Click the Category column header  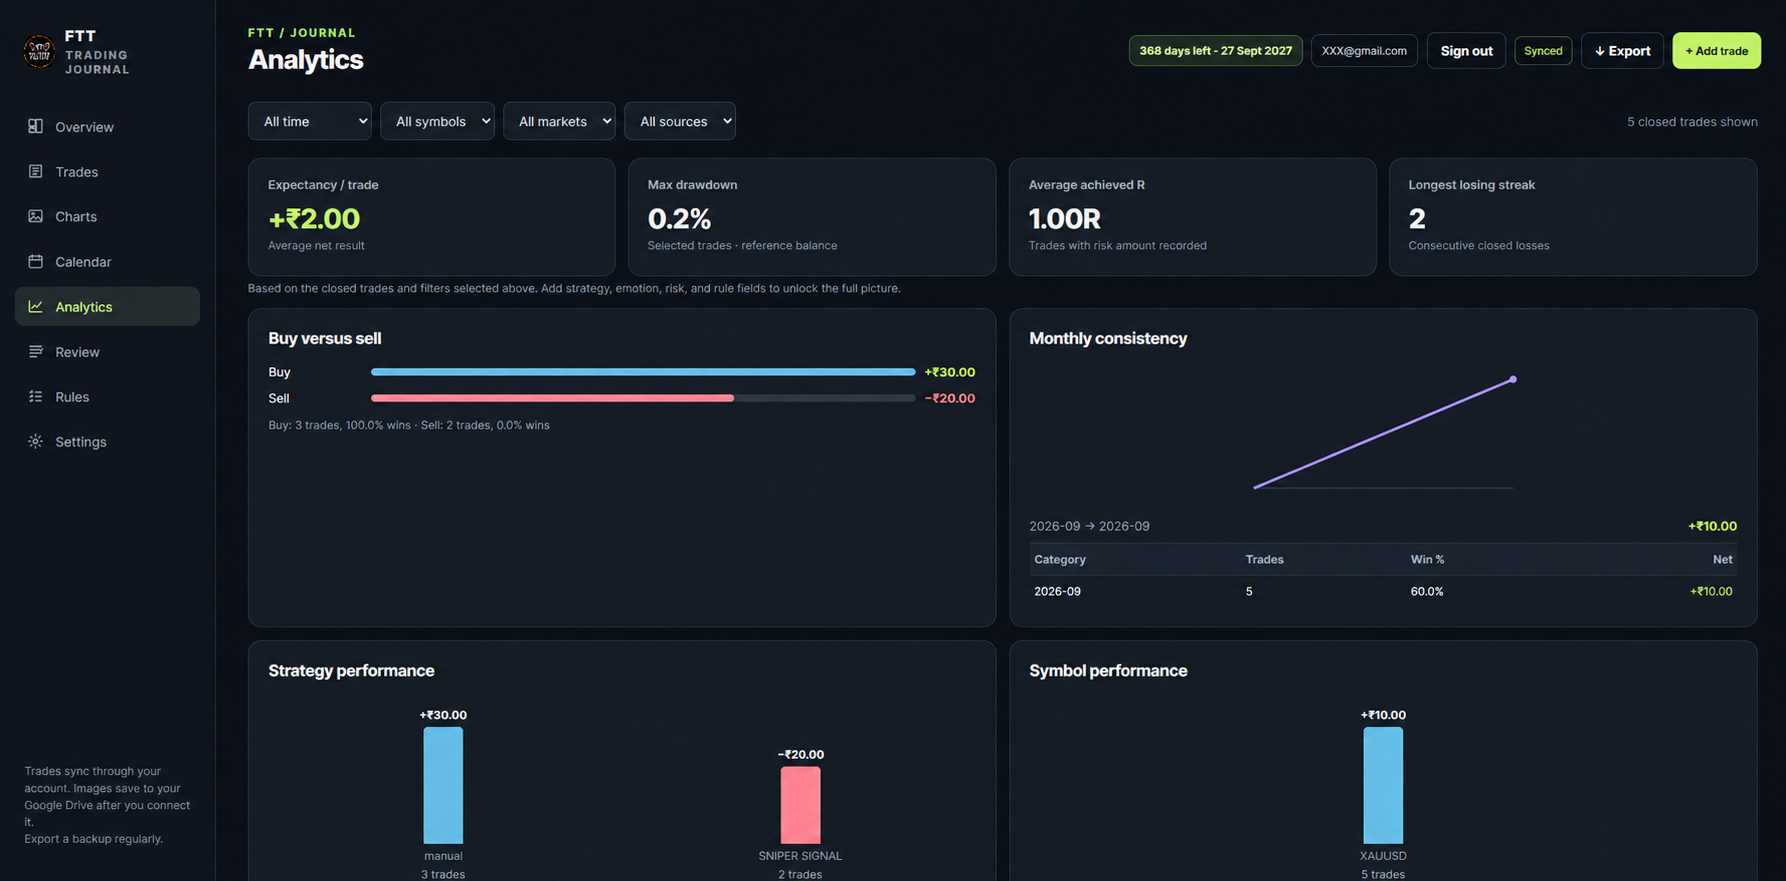(x=1060, y=559)
